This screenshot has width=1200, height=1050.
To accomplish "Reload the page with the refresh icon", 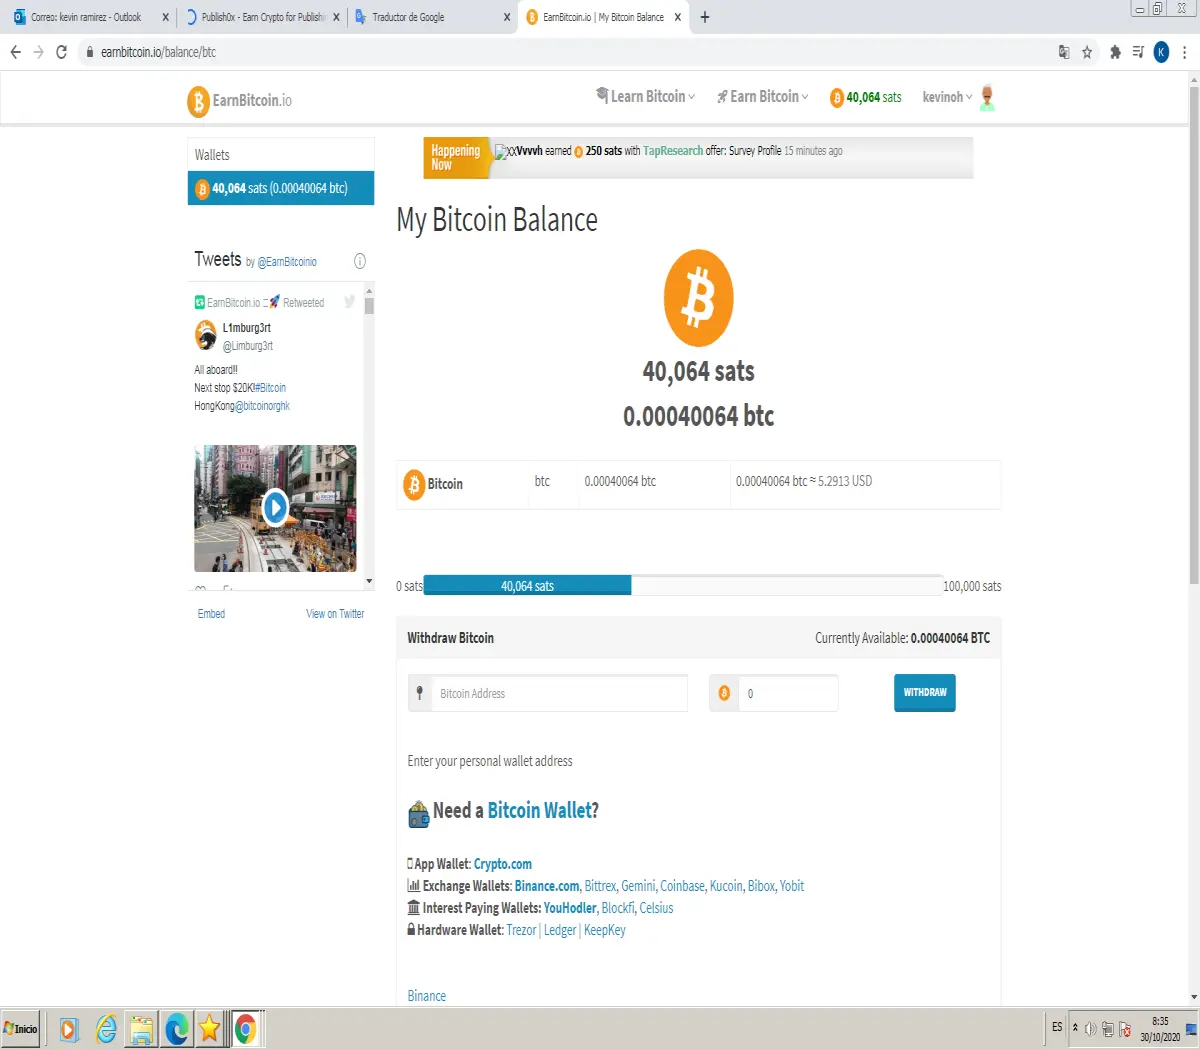I will tap(62, 52).
